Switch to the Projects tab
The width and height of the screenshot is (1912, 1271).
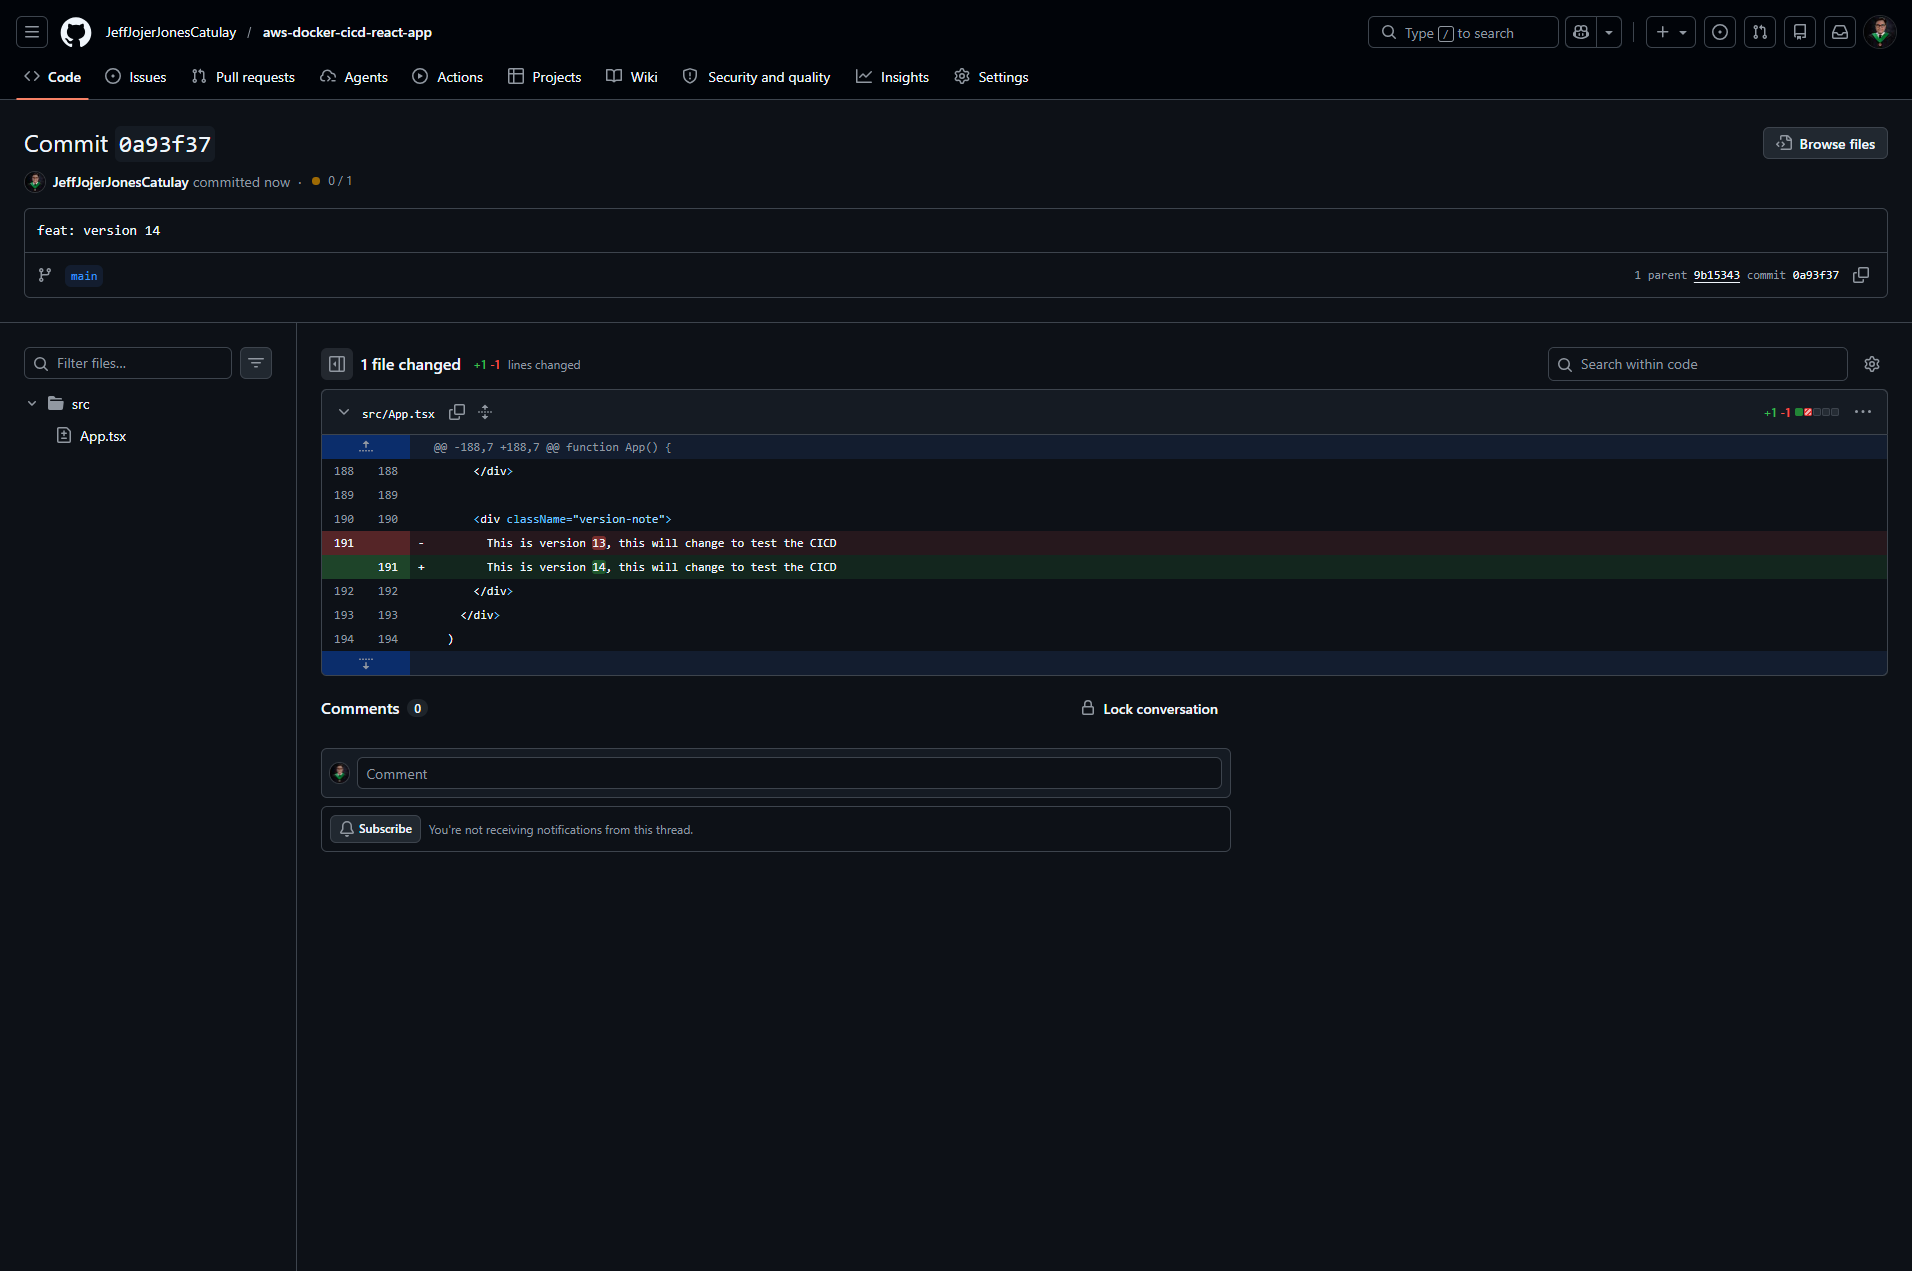545,77
